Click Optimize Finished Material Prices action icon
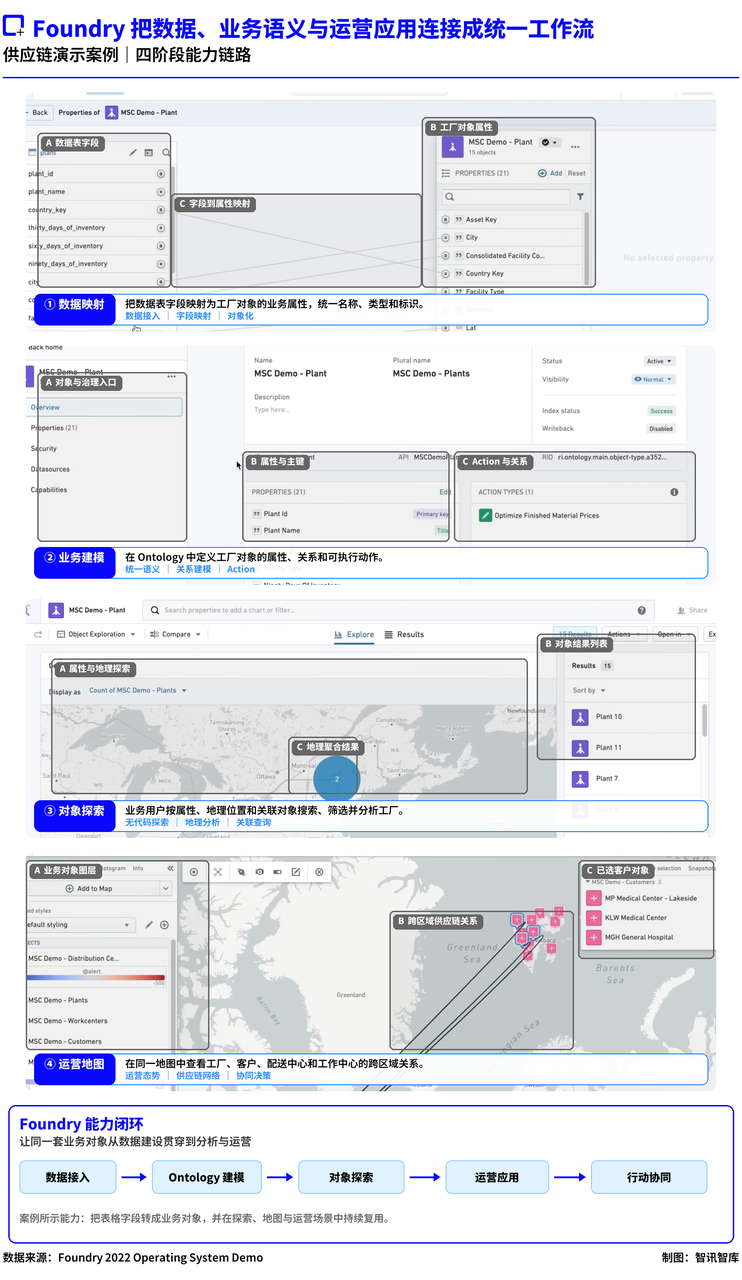 coord(486,516)
